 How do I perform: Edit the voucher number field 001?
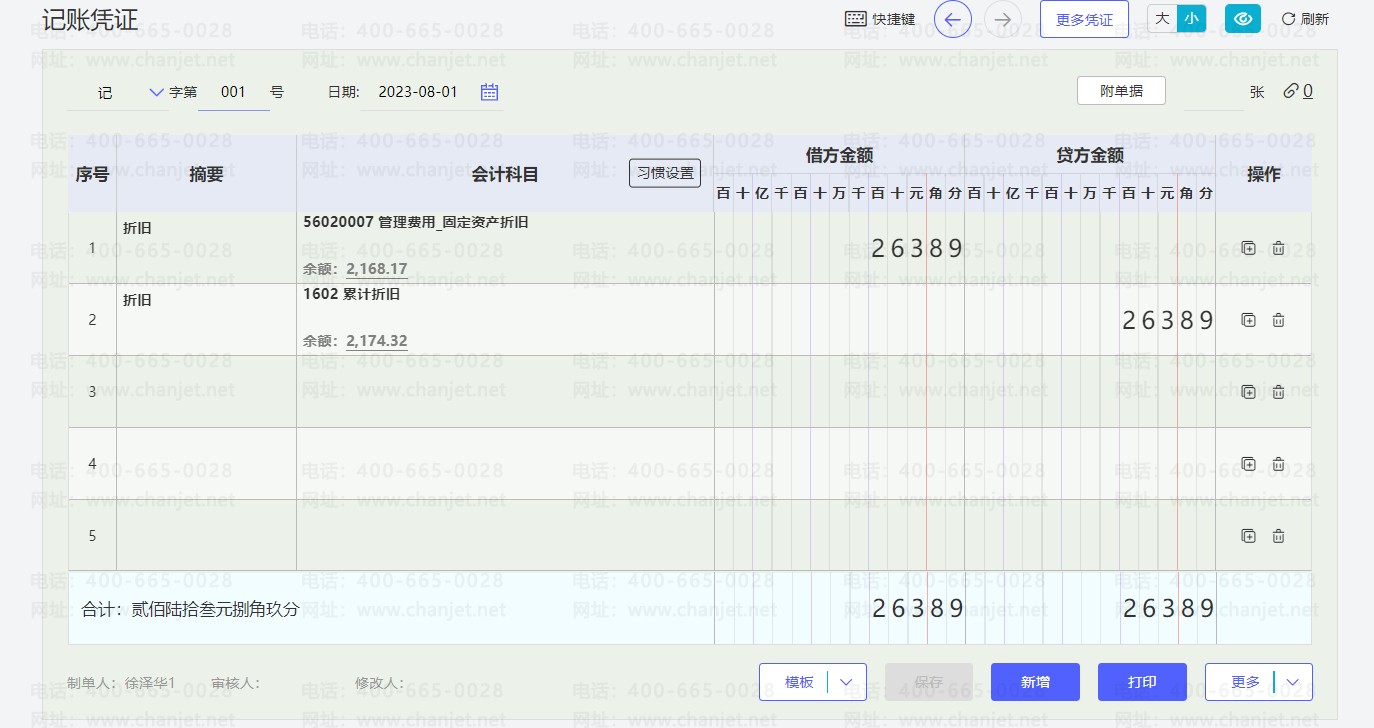click(x=234, y=92)
